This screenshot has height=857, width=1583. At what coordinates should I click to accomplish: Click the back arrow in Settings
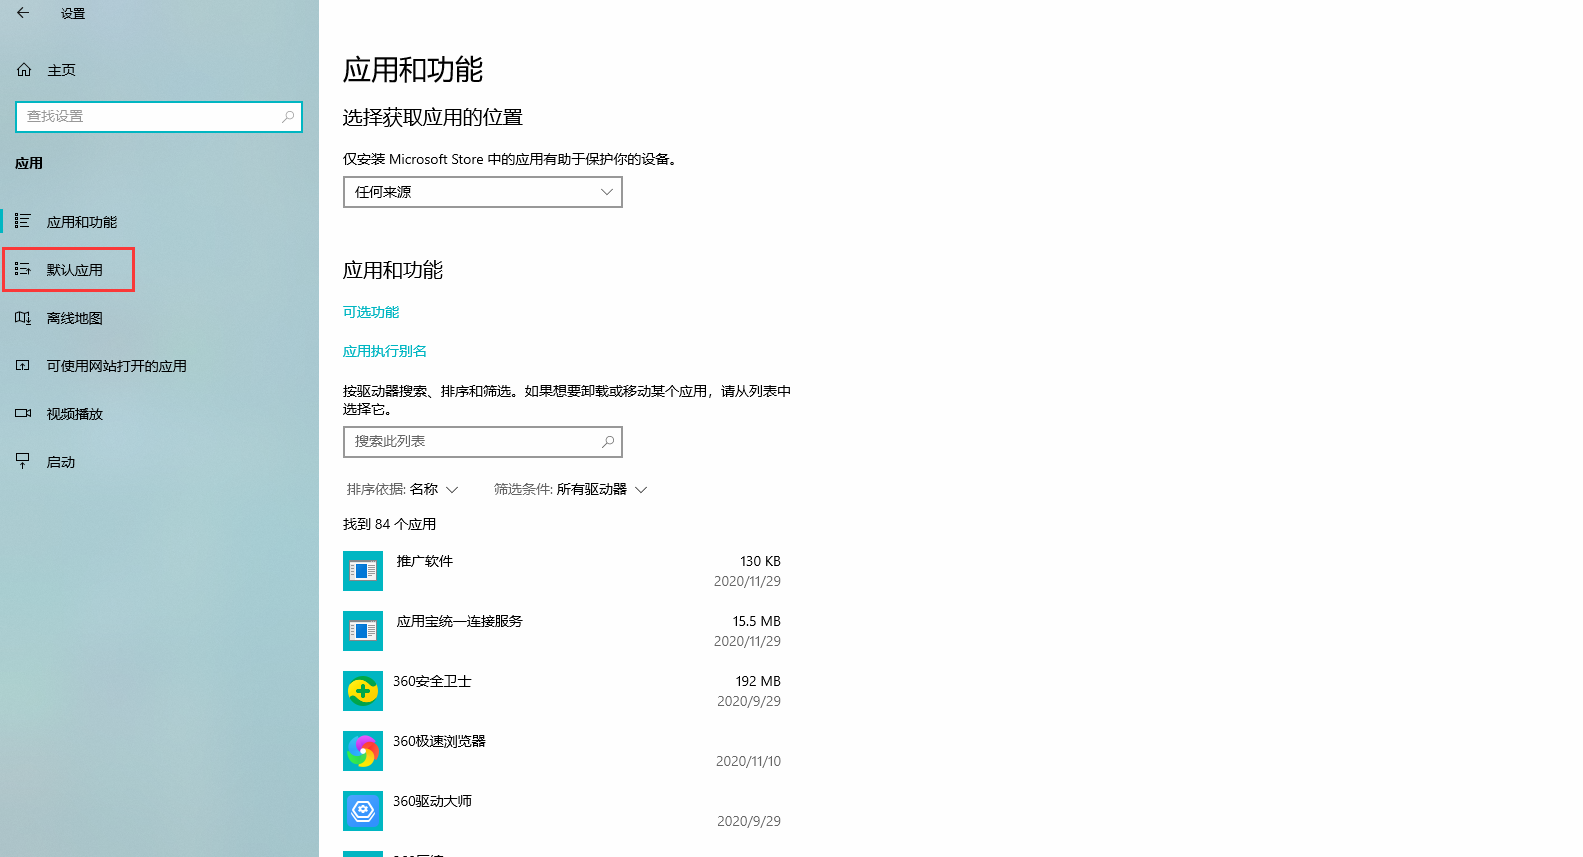coord(23,13)
